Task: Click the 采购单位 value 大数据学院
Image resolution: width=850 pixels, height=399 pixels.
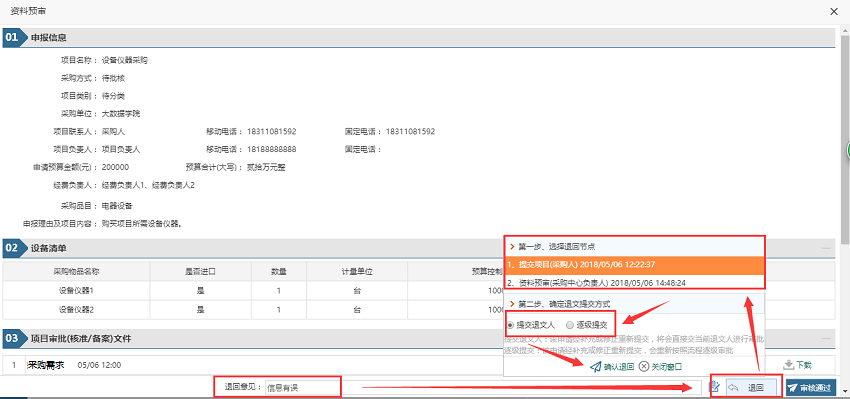Action: [121, 114]
